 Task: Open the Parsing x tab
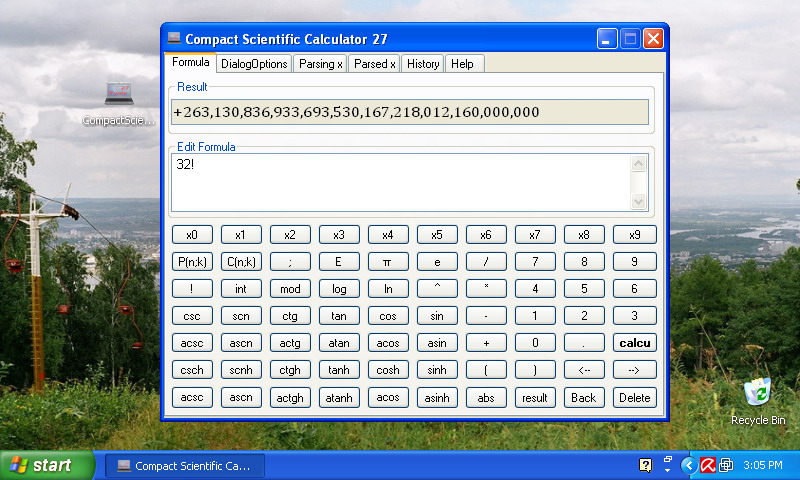(x=320, y=64)
